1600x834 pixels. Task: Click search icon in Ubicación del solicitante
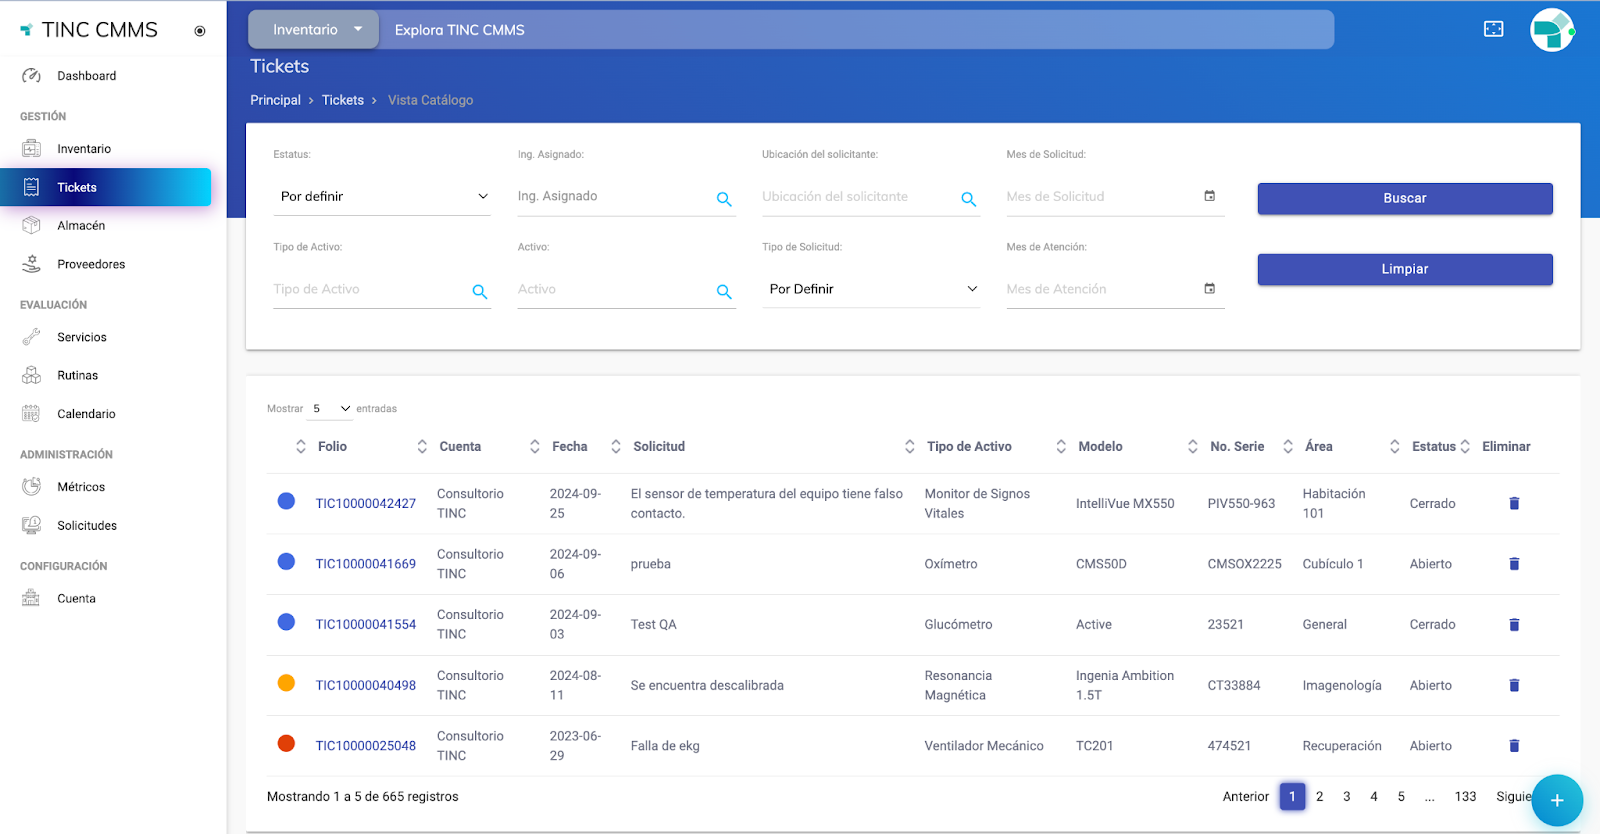tap(968, 199)
